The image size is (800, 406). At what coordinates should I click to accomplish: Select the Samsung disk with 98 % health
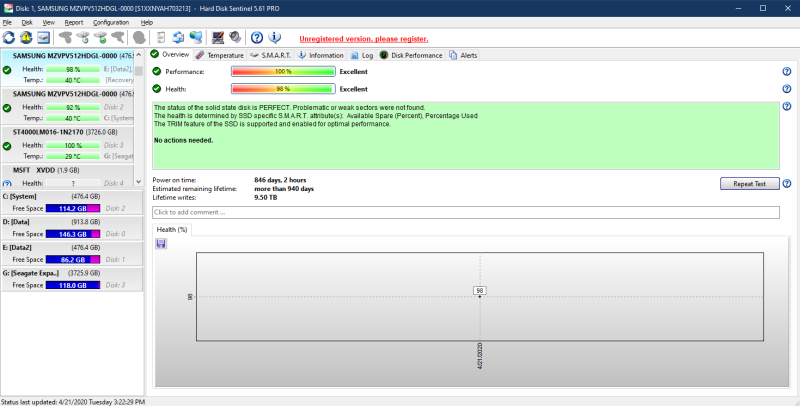tap(67, 68)
